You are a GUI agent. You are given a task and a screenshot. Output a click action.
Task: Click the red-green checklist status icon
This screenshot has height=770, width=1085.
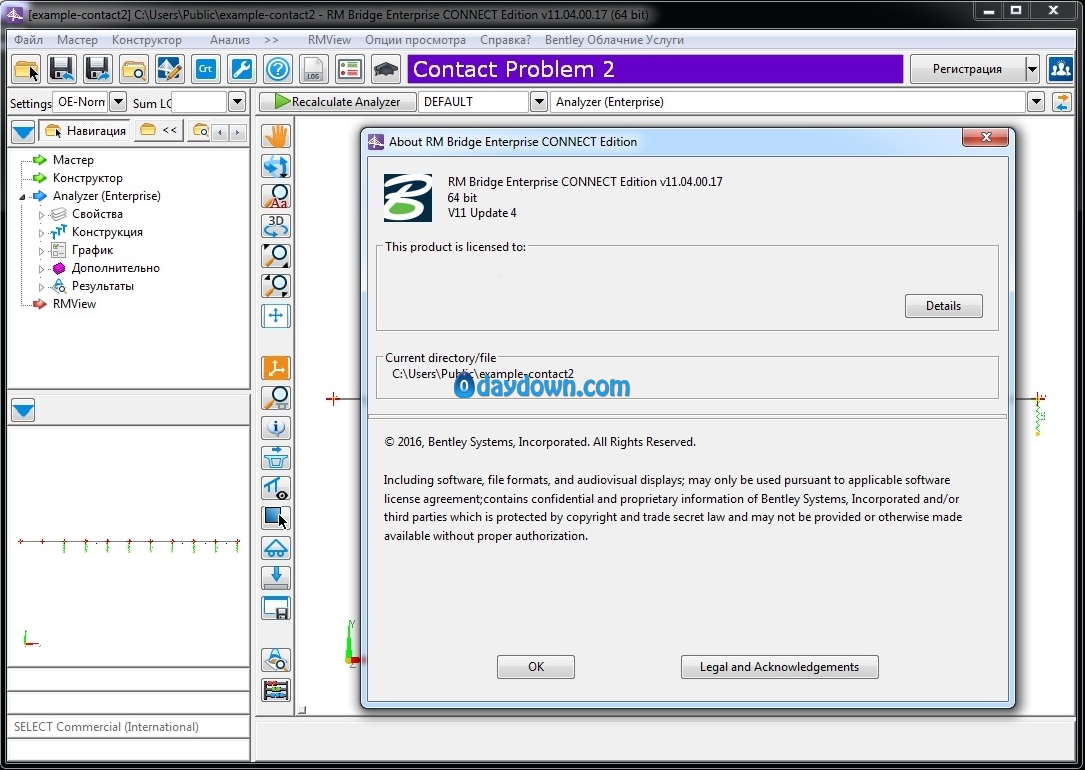(349, 69)
